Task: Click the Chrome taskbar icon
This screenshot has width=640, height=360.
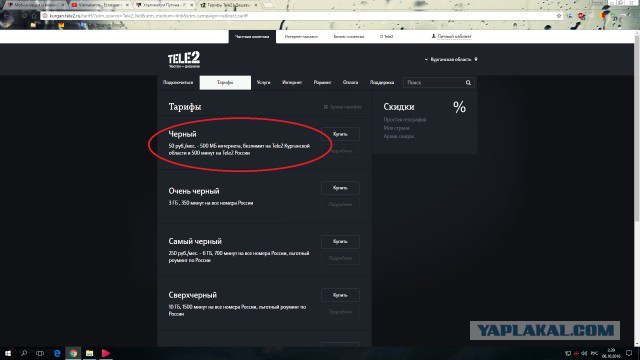Action: point(73,353)
